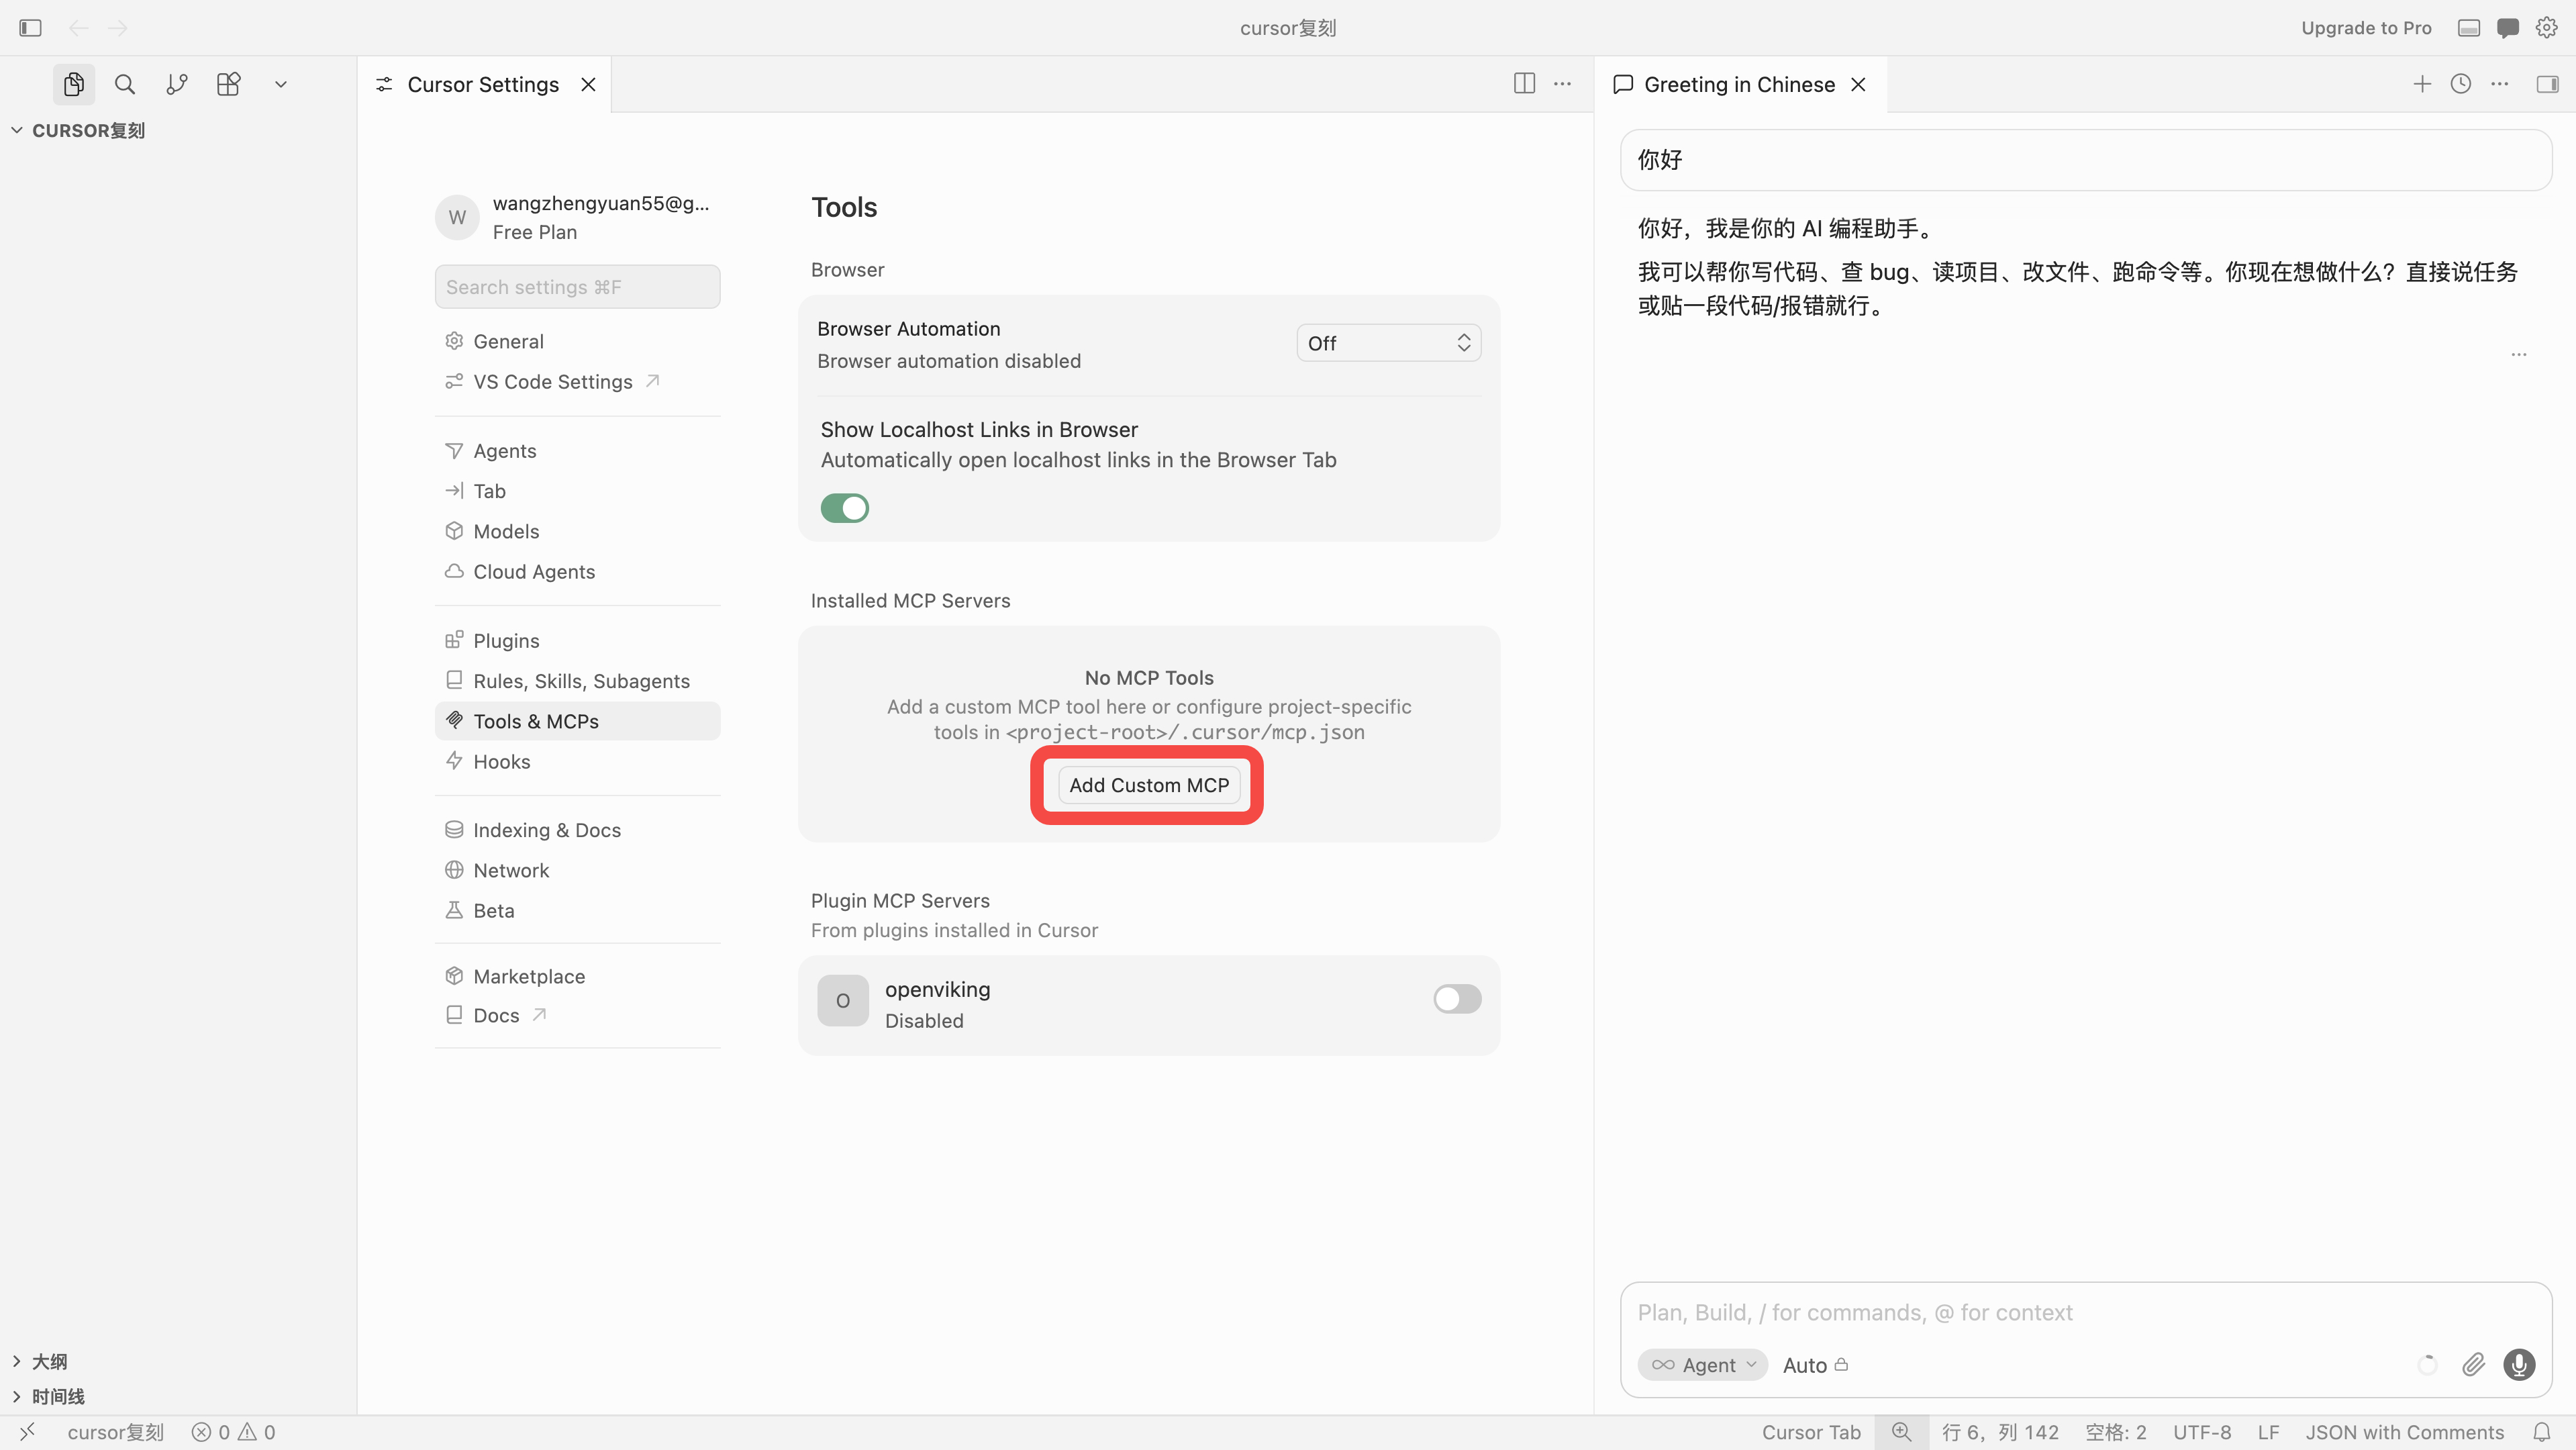Click the zoom magnifier in status bar

1901,1432
